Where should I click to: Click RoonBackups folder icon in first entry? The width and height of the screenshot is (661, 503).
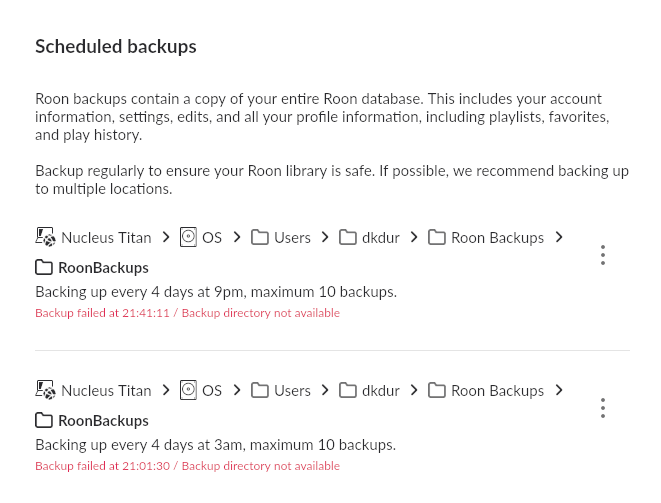tap(44, 267)
